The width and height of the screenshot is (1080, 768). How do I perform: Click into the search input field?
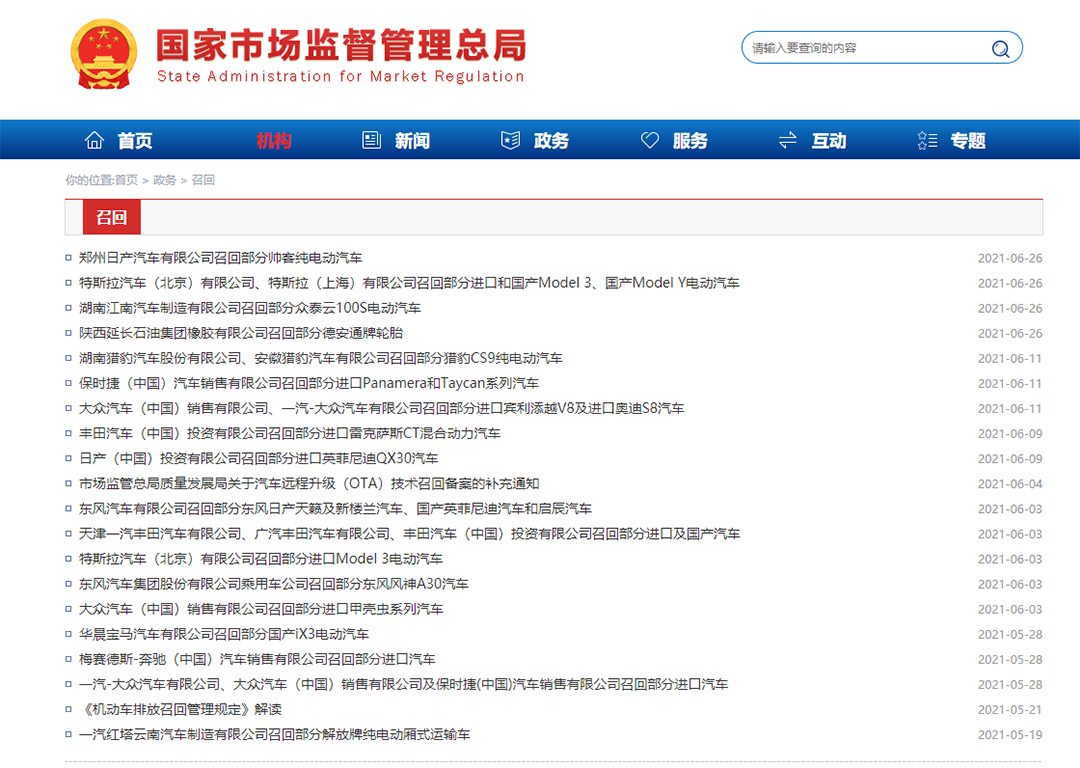coord(860,48)
